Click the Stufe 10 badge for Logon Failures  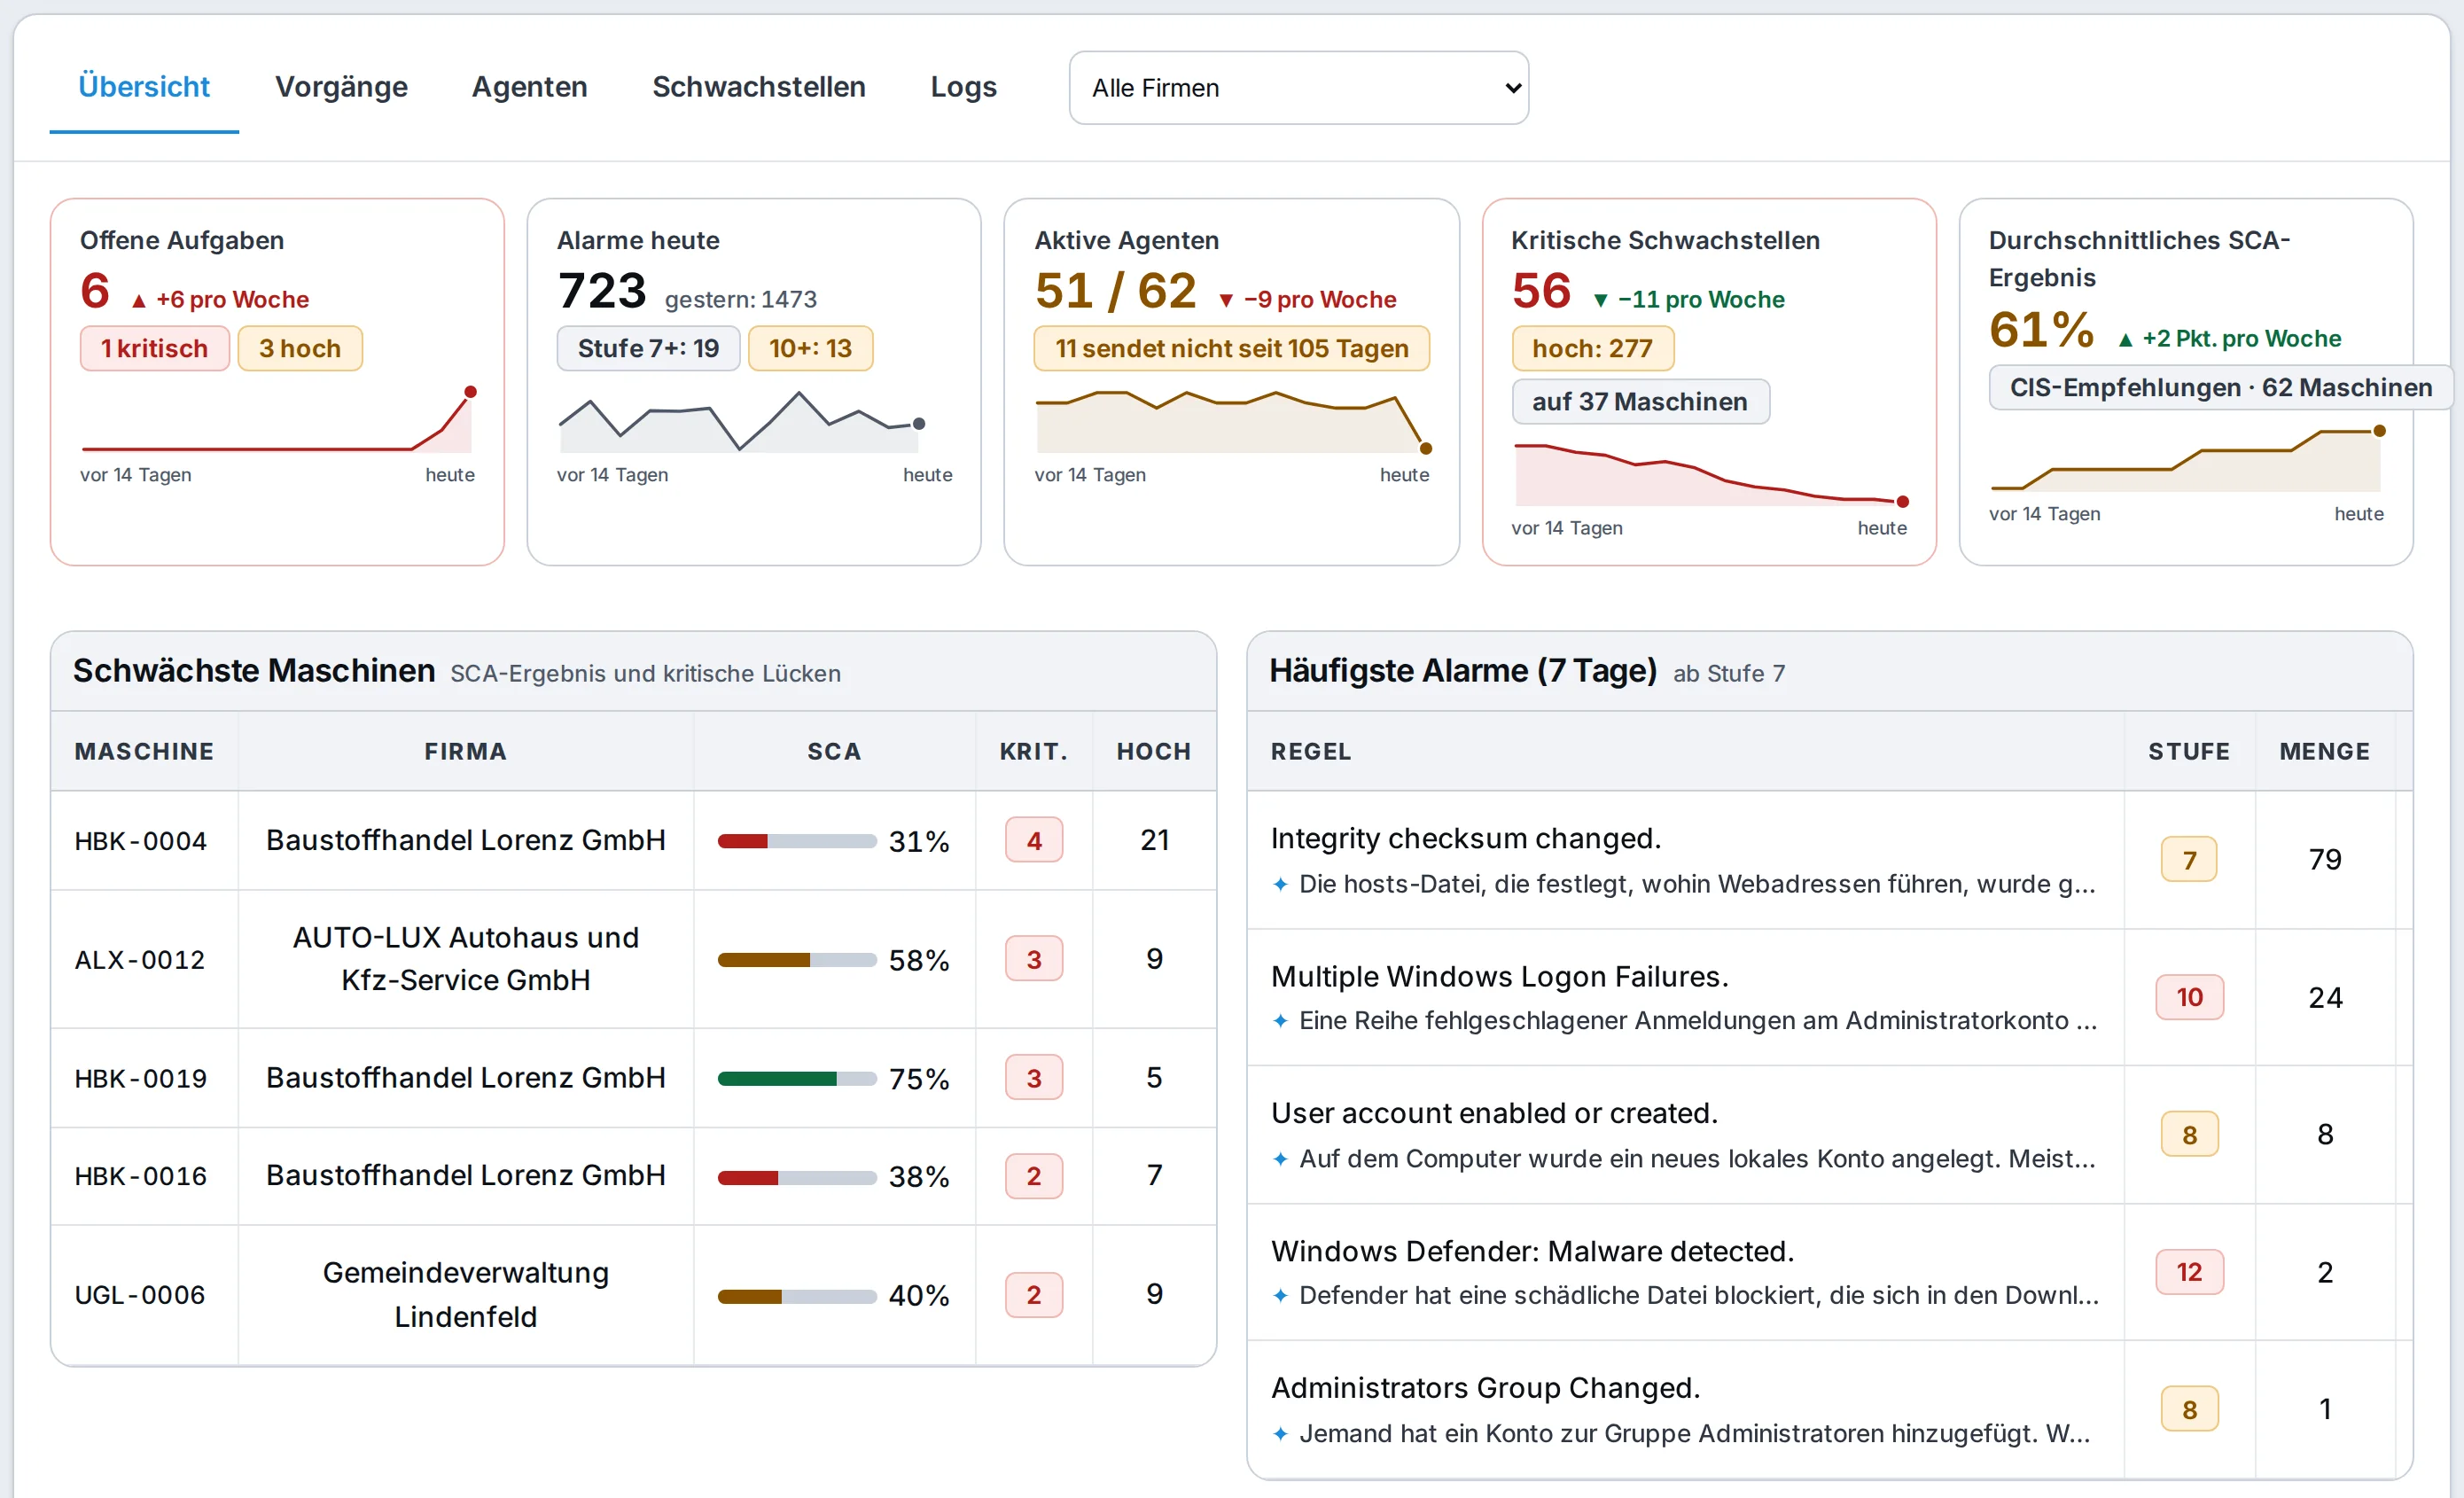[x=2190, y=998]
